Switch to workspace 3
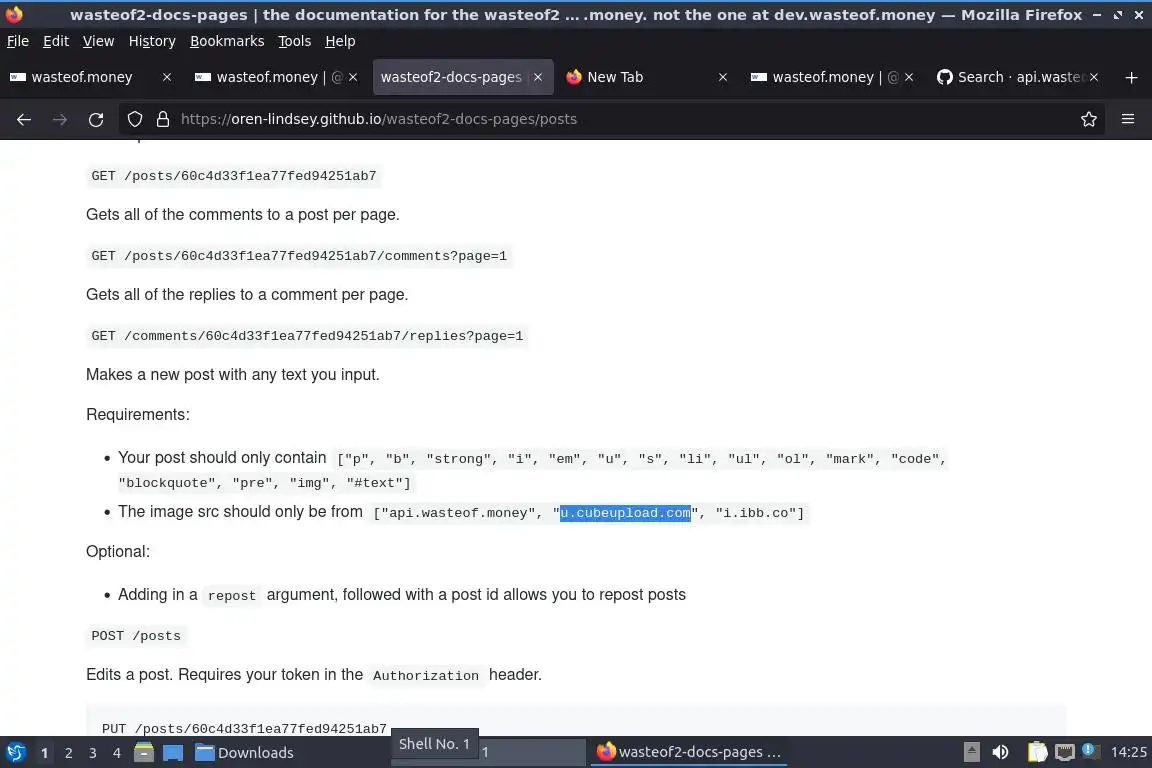Image resolution: width=1152 pixels, height=768 pixels. pyautogui.click(x=93, y=753)
